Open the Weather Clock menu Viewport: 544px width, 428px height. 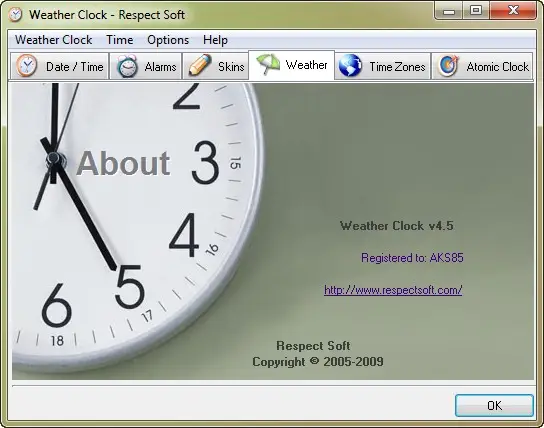(x=53, y=40)
